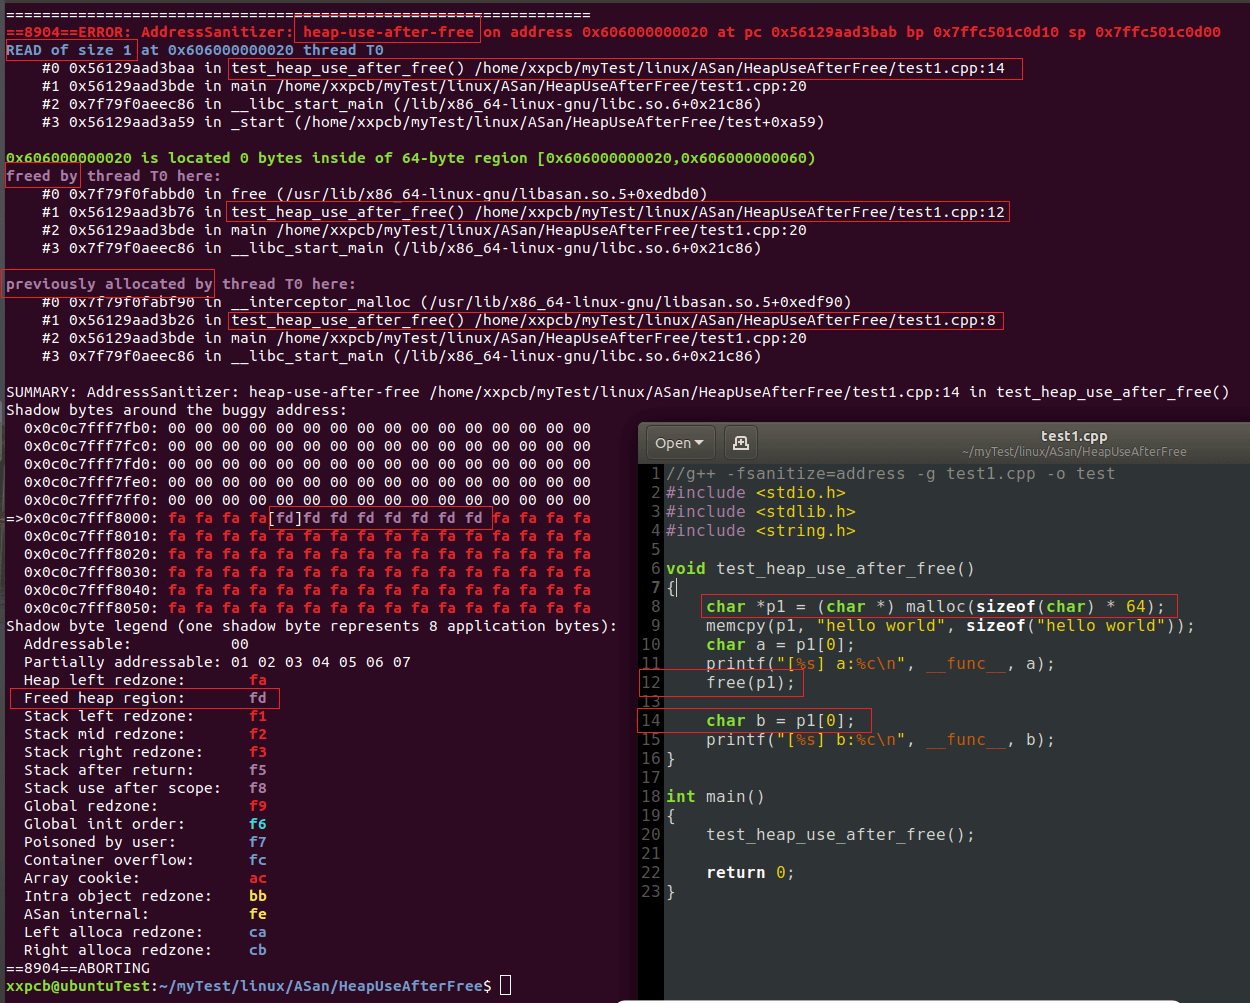Click the 'Addressable:' legend row
Viewport: 1250px width, 1003px height.
[136, 644]
